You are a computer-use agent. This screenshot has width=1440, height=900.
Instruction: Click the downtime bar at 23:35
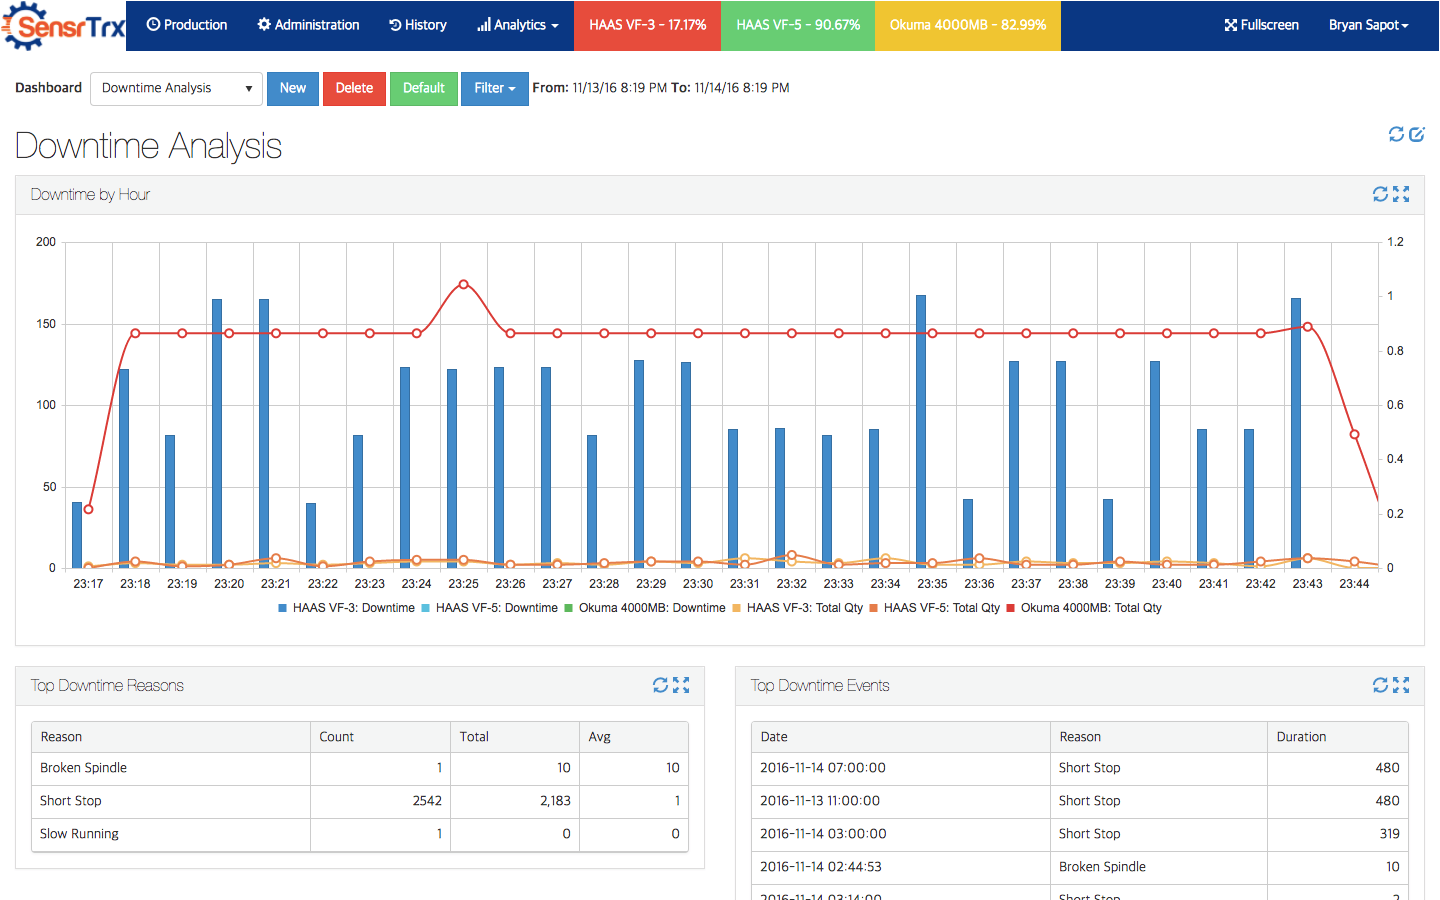point(921,431)
